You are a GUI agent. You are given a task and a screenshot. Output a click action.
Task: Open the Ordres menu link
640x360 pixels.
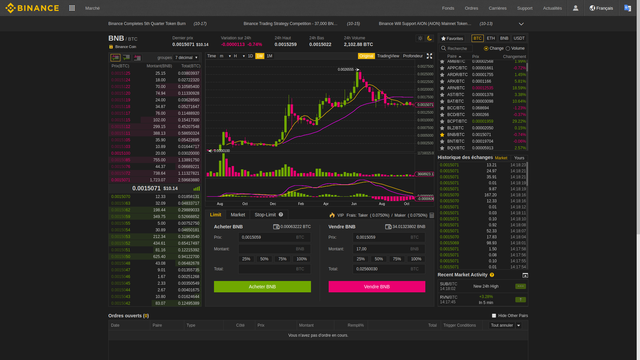coord(471,8)
